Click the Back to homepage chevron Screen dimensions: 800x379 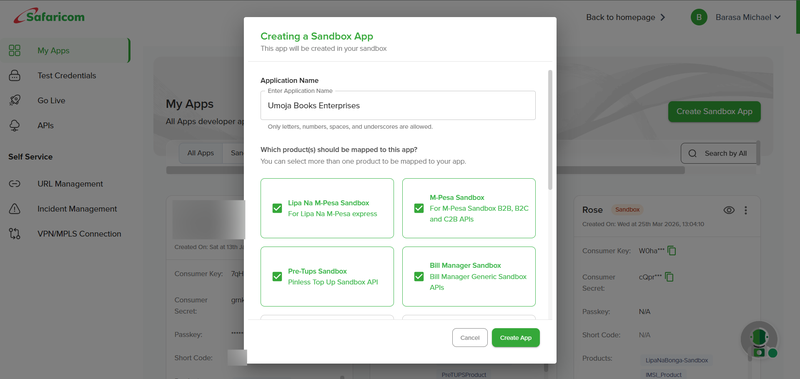click(x=663, y=17)
